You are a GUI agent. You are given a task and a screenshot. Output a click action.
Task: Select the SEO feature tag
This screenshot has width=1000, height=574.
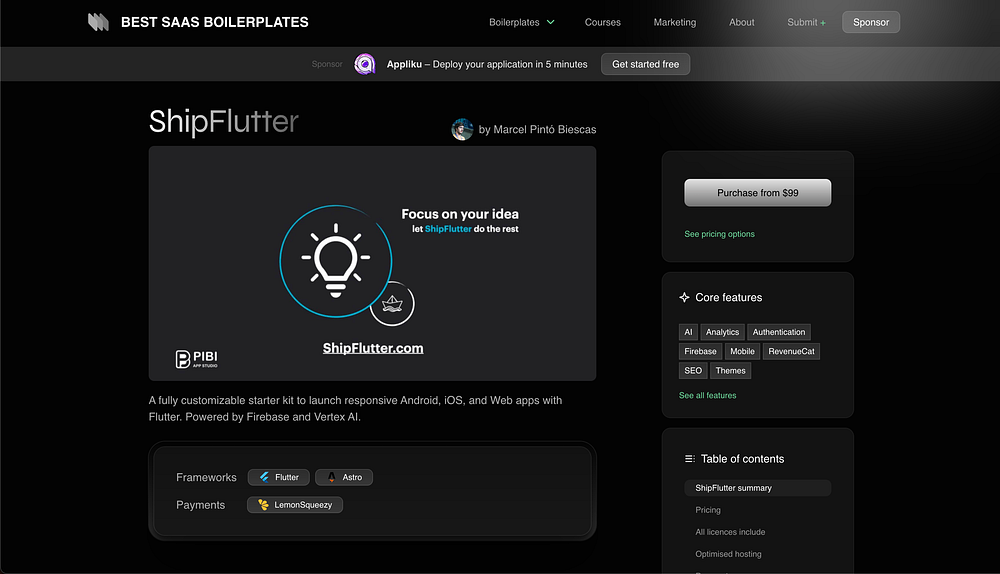[693, 371]
